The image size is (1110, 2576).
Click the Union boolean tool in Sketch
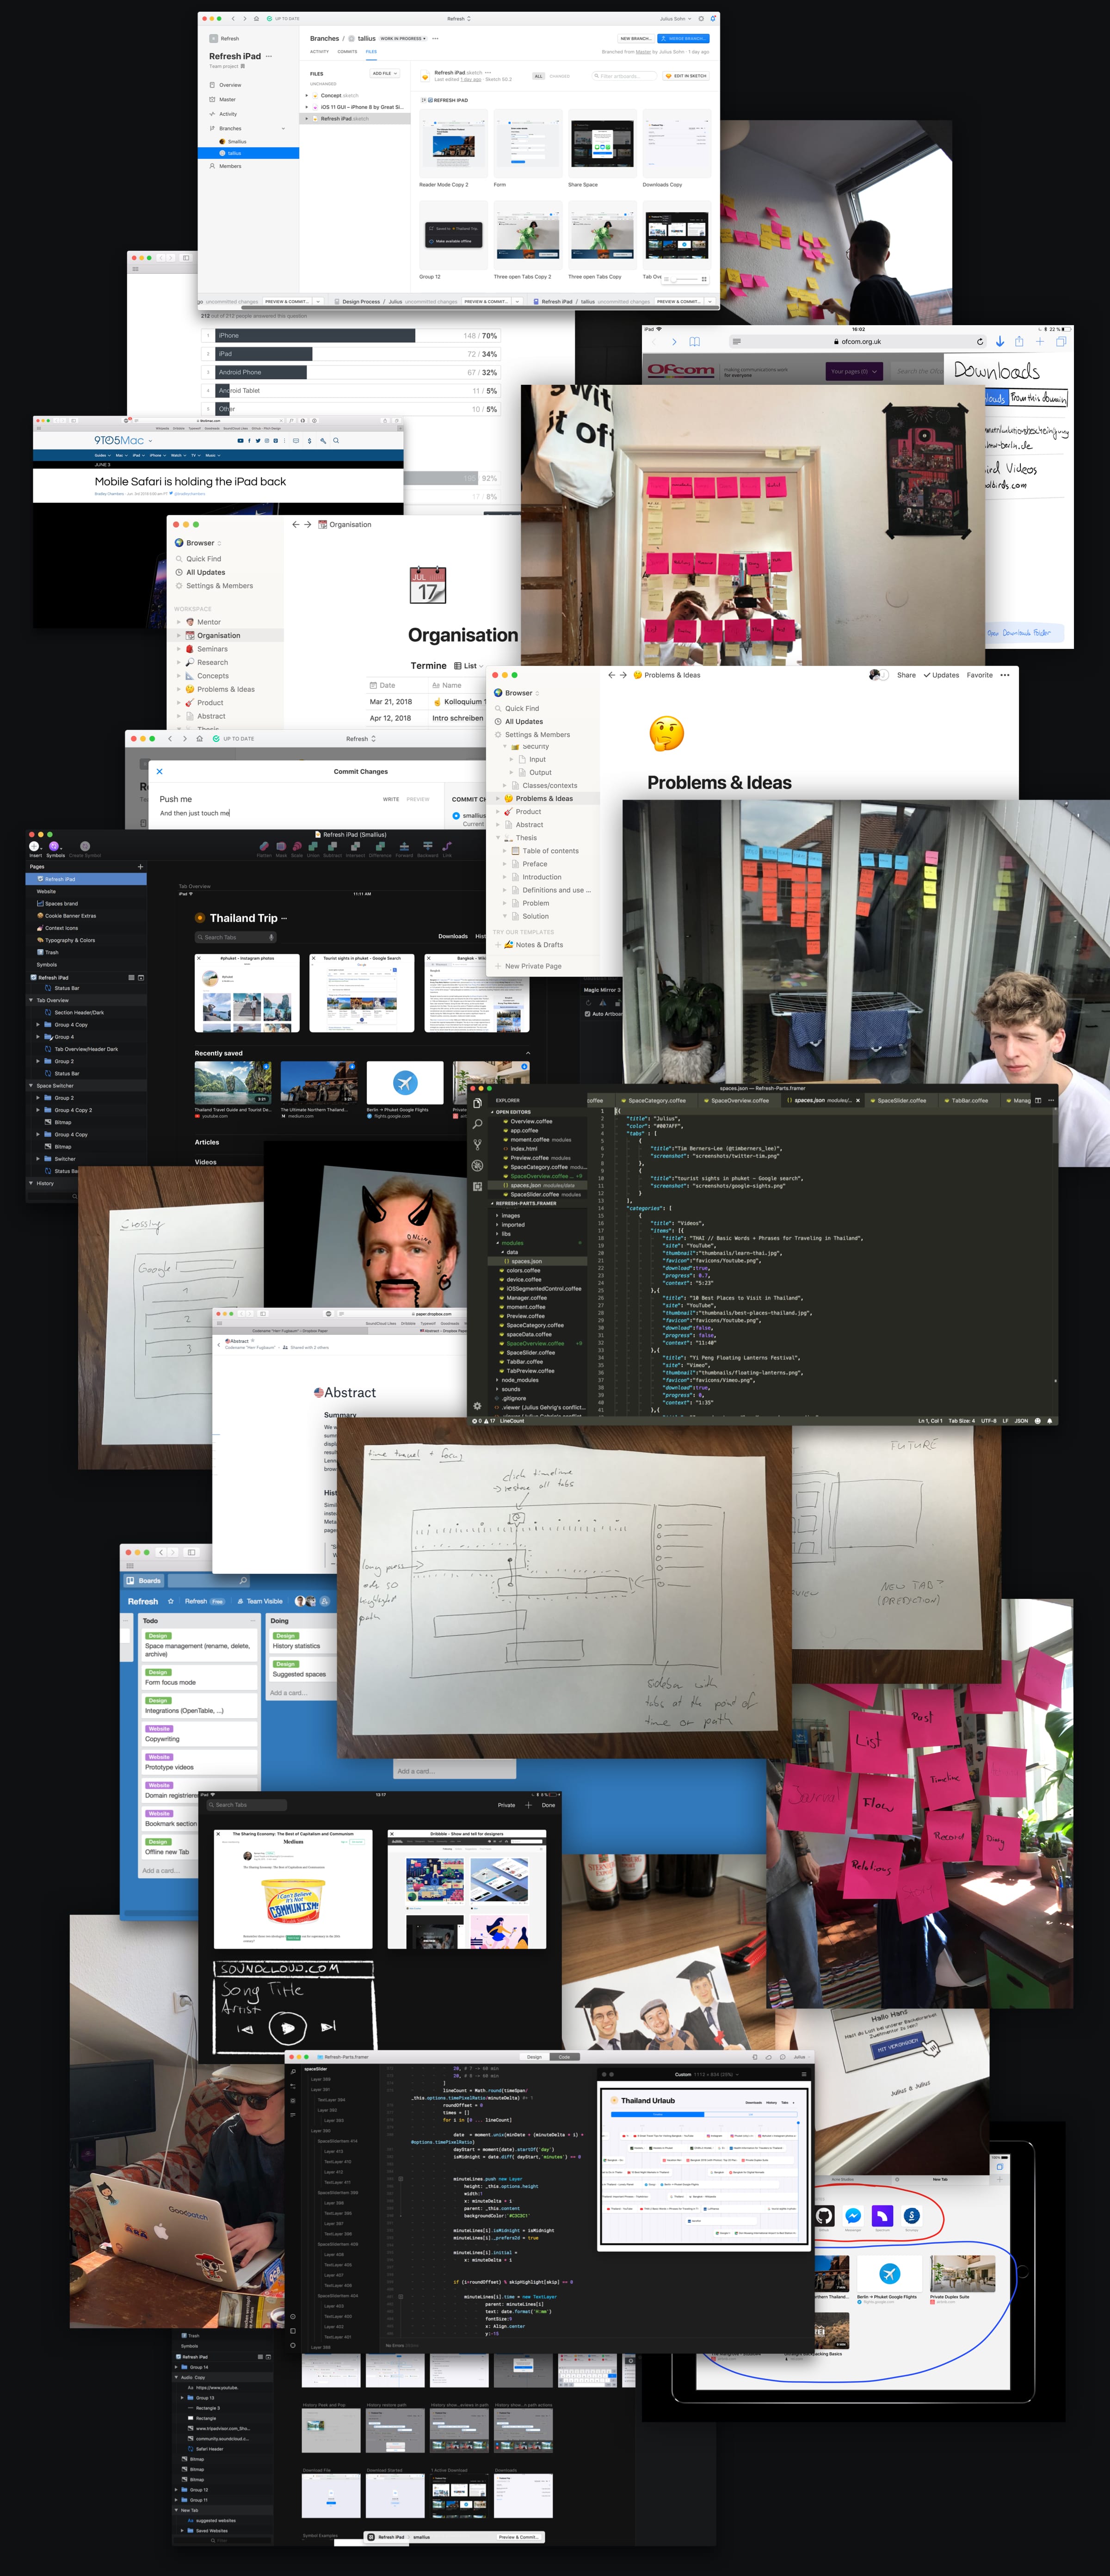[x=313, y=848]
